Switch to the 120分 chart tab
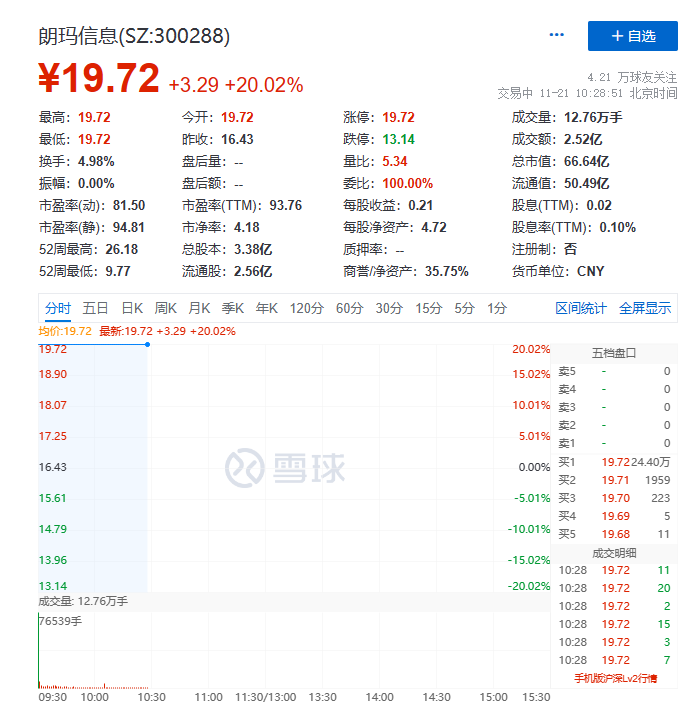Screen dimensions: 693x706 pos(307,308)
